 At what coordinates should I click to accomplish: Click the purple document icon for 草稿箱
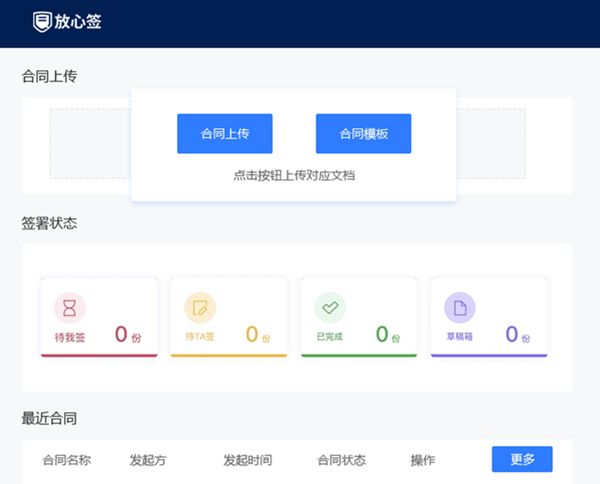[x=460, y=307]
